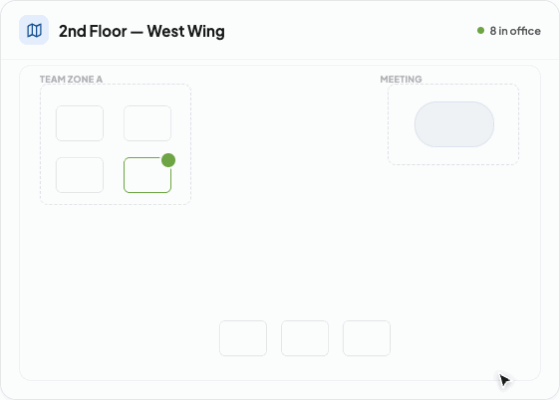The width and height of the screenshot is (560, 400).
Task: Pick the middle desk in the bottom row of three
Action: (305, 338)
